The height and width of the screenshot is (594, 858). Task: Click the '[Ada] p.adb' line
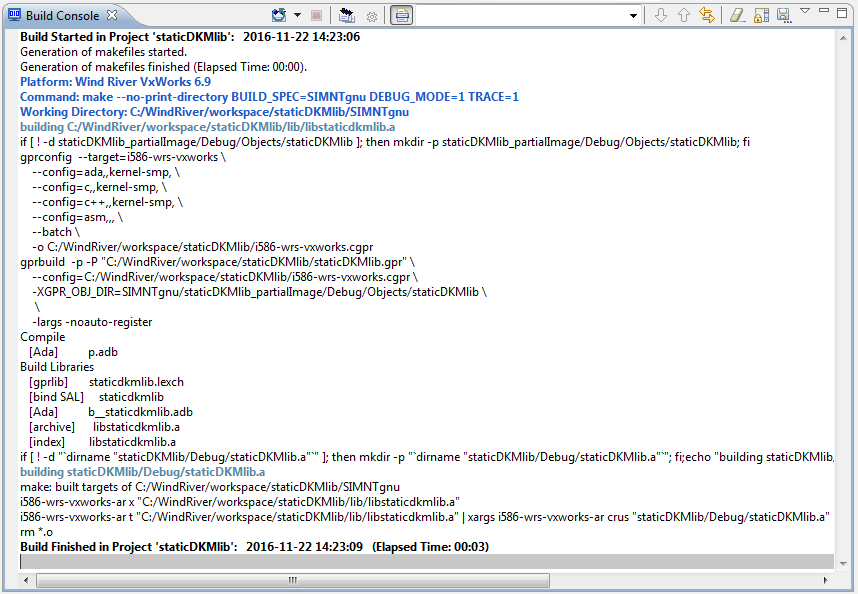click(x=73, y=352)
